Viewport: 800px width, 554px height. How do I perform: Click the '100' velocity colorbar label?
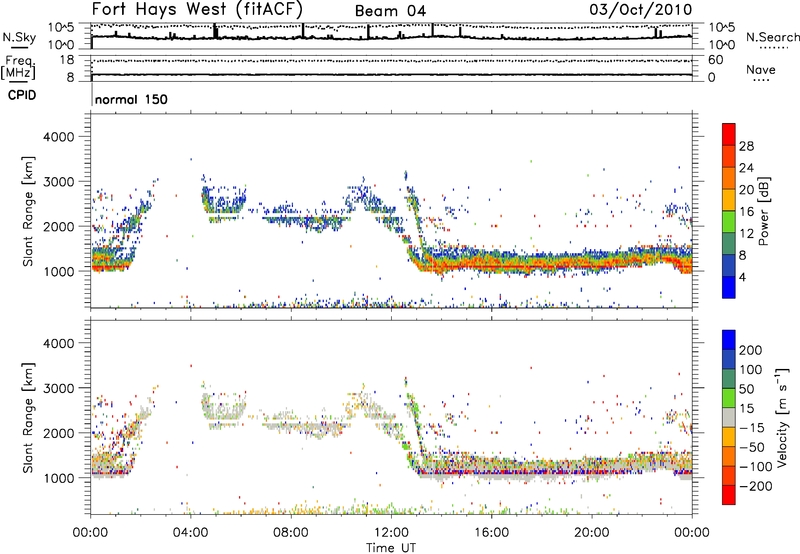click(x=750, y=370)
